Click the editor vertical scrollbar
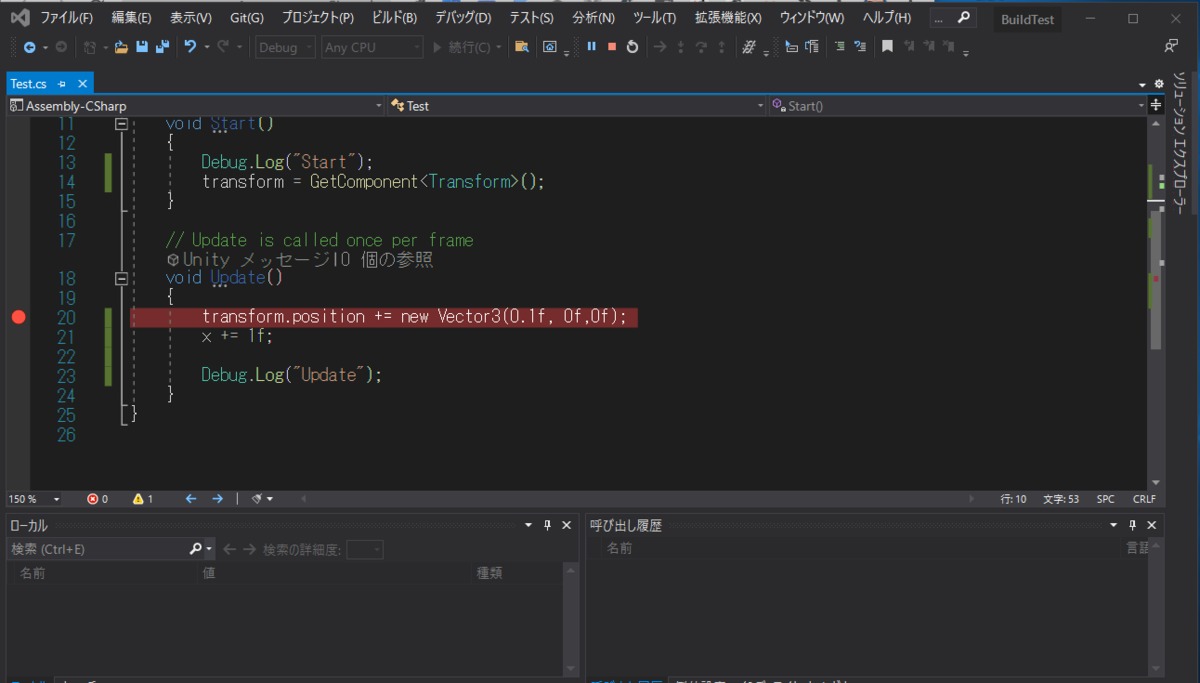This screenshot has width=1200, height=683. [1156, 303]
